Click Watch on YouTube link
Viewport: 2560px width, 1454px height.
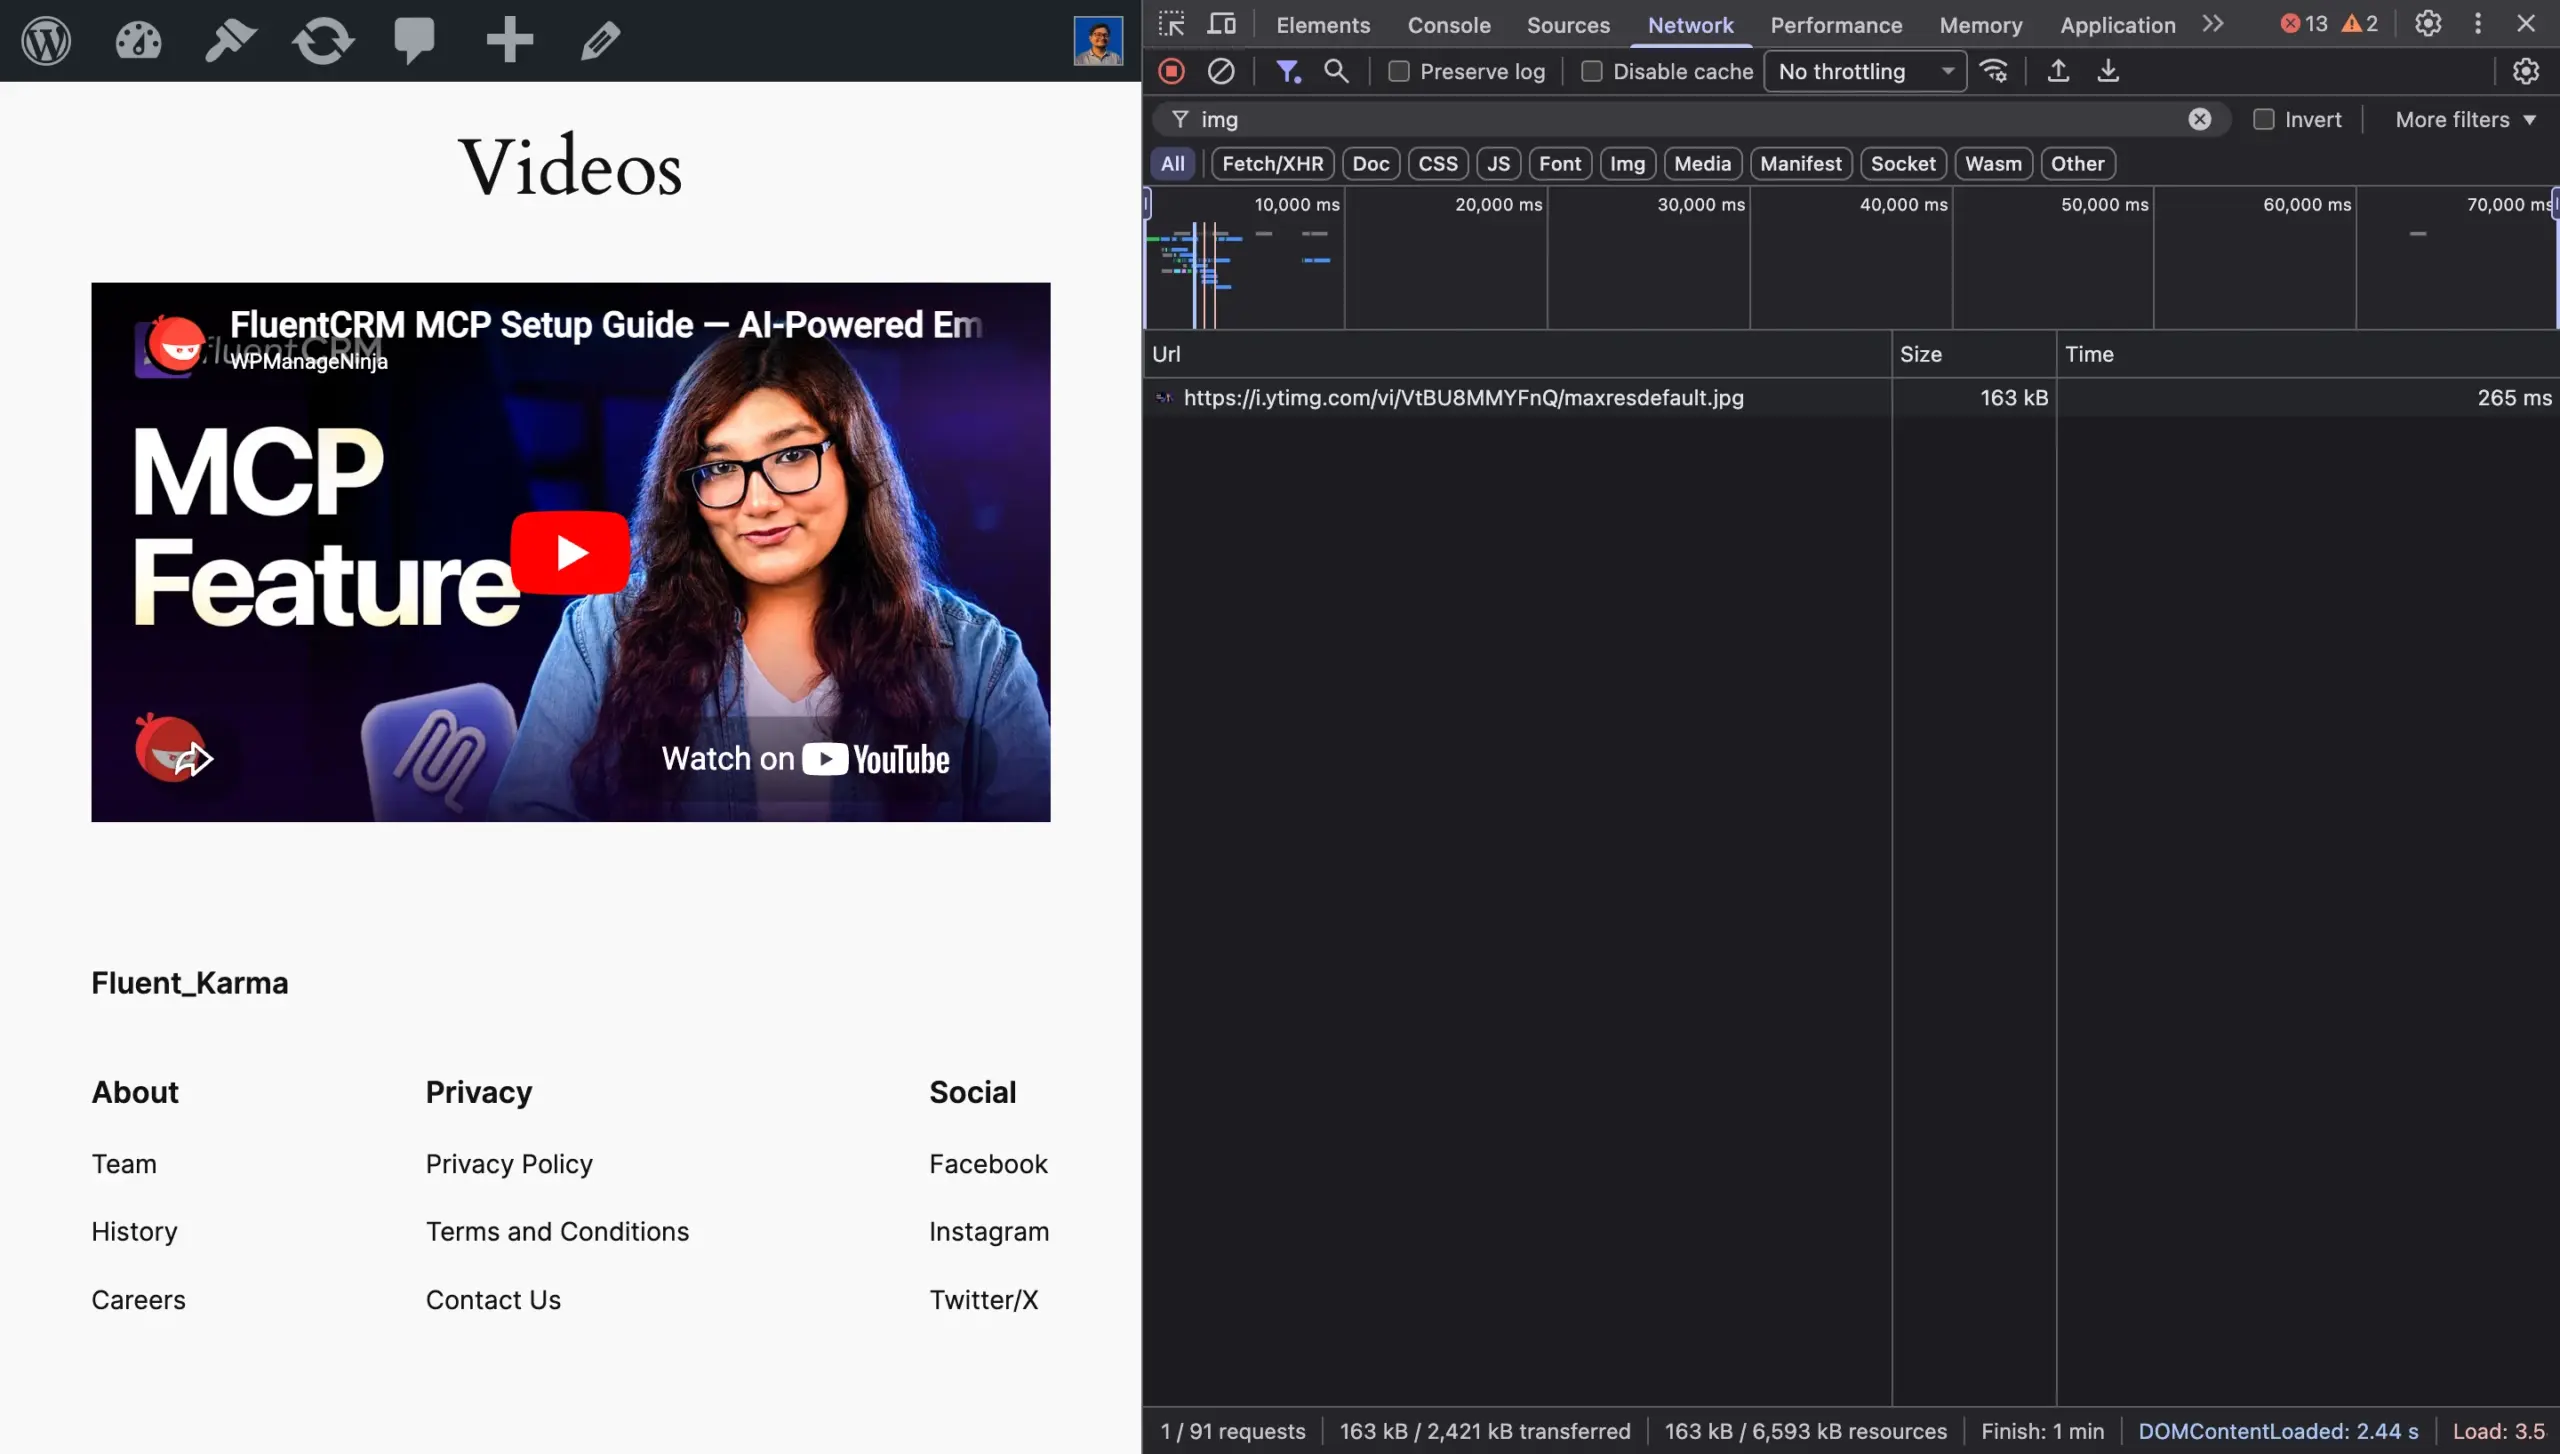point(806,759)
